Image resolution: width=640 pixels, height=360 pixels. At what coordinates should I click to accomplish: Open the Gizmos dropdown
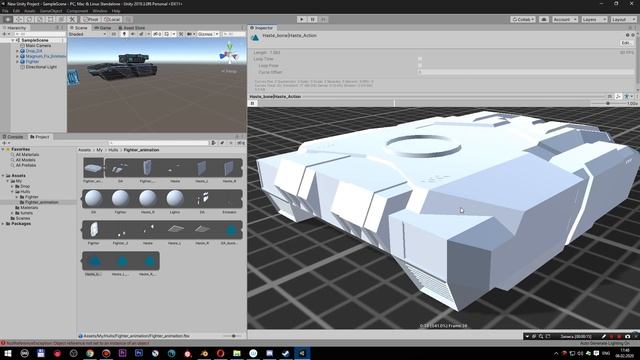click(x=208, y=34)
